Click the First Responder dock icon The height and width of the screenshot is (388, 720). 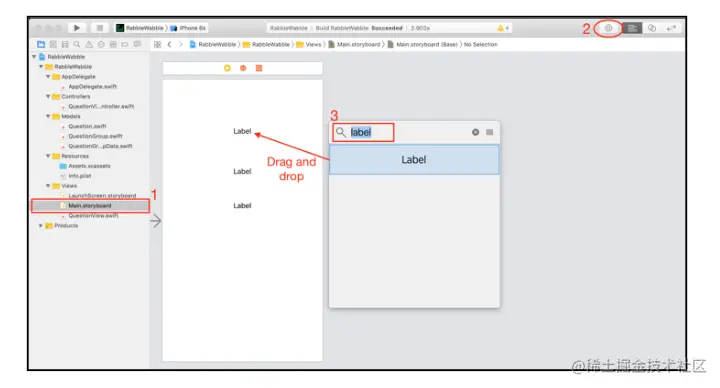243,68
